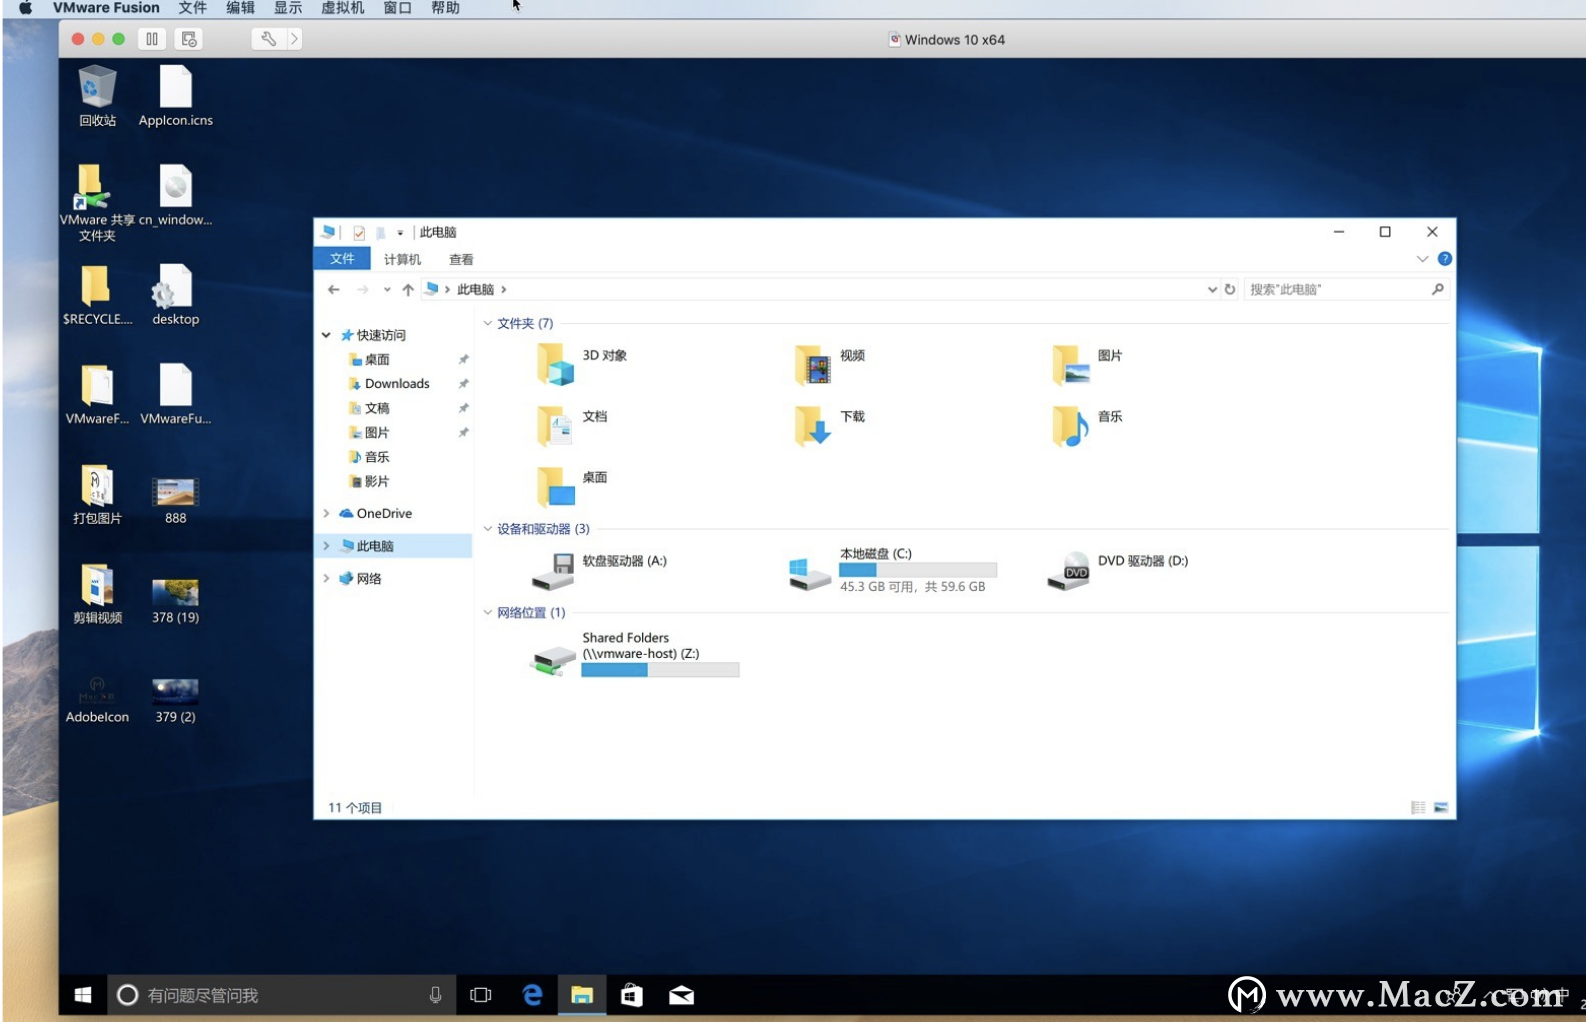Screen dimensions: 1586x1022
Task: Open VMware settings wrench button
Action: coord(268,39)
